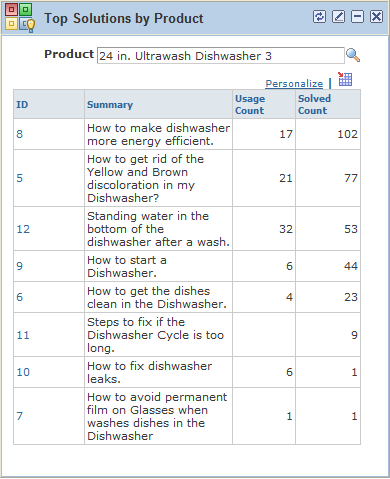
Task: Select 'How to make dishwasher more energy efficient.' text
Action: click(x=158, y=134)
